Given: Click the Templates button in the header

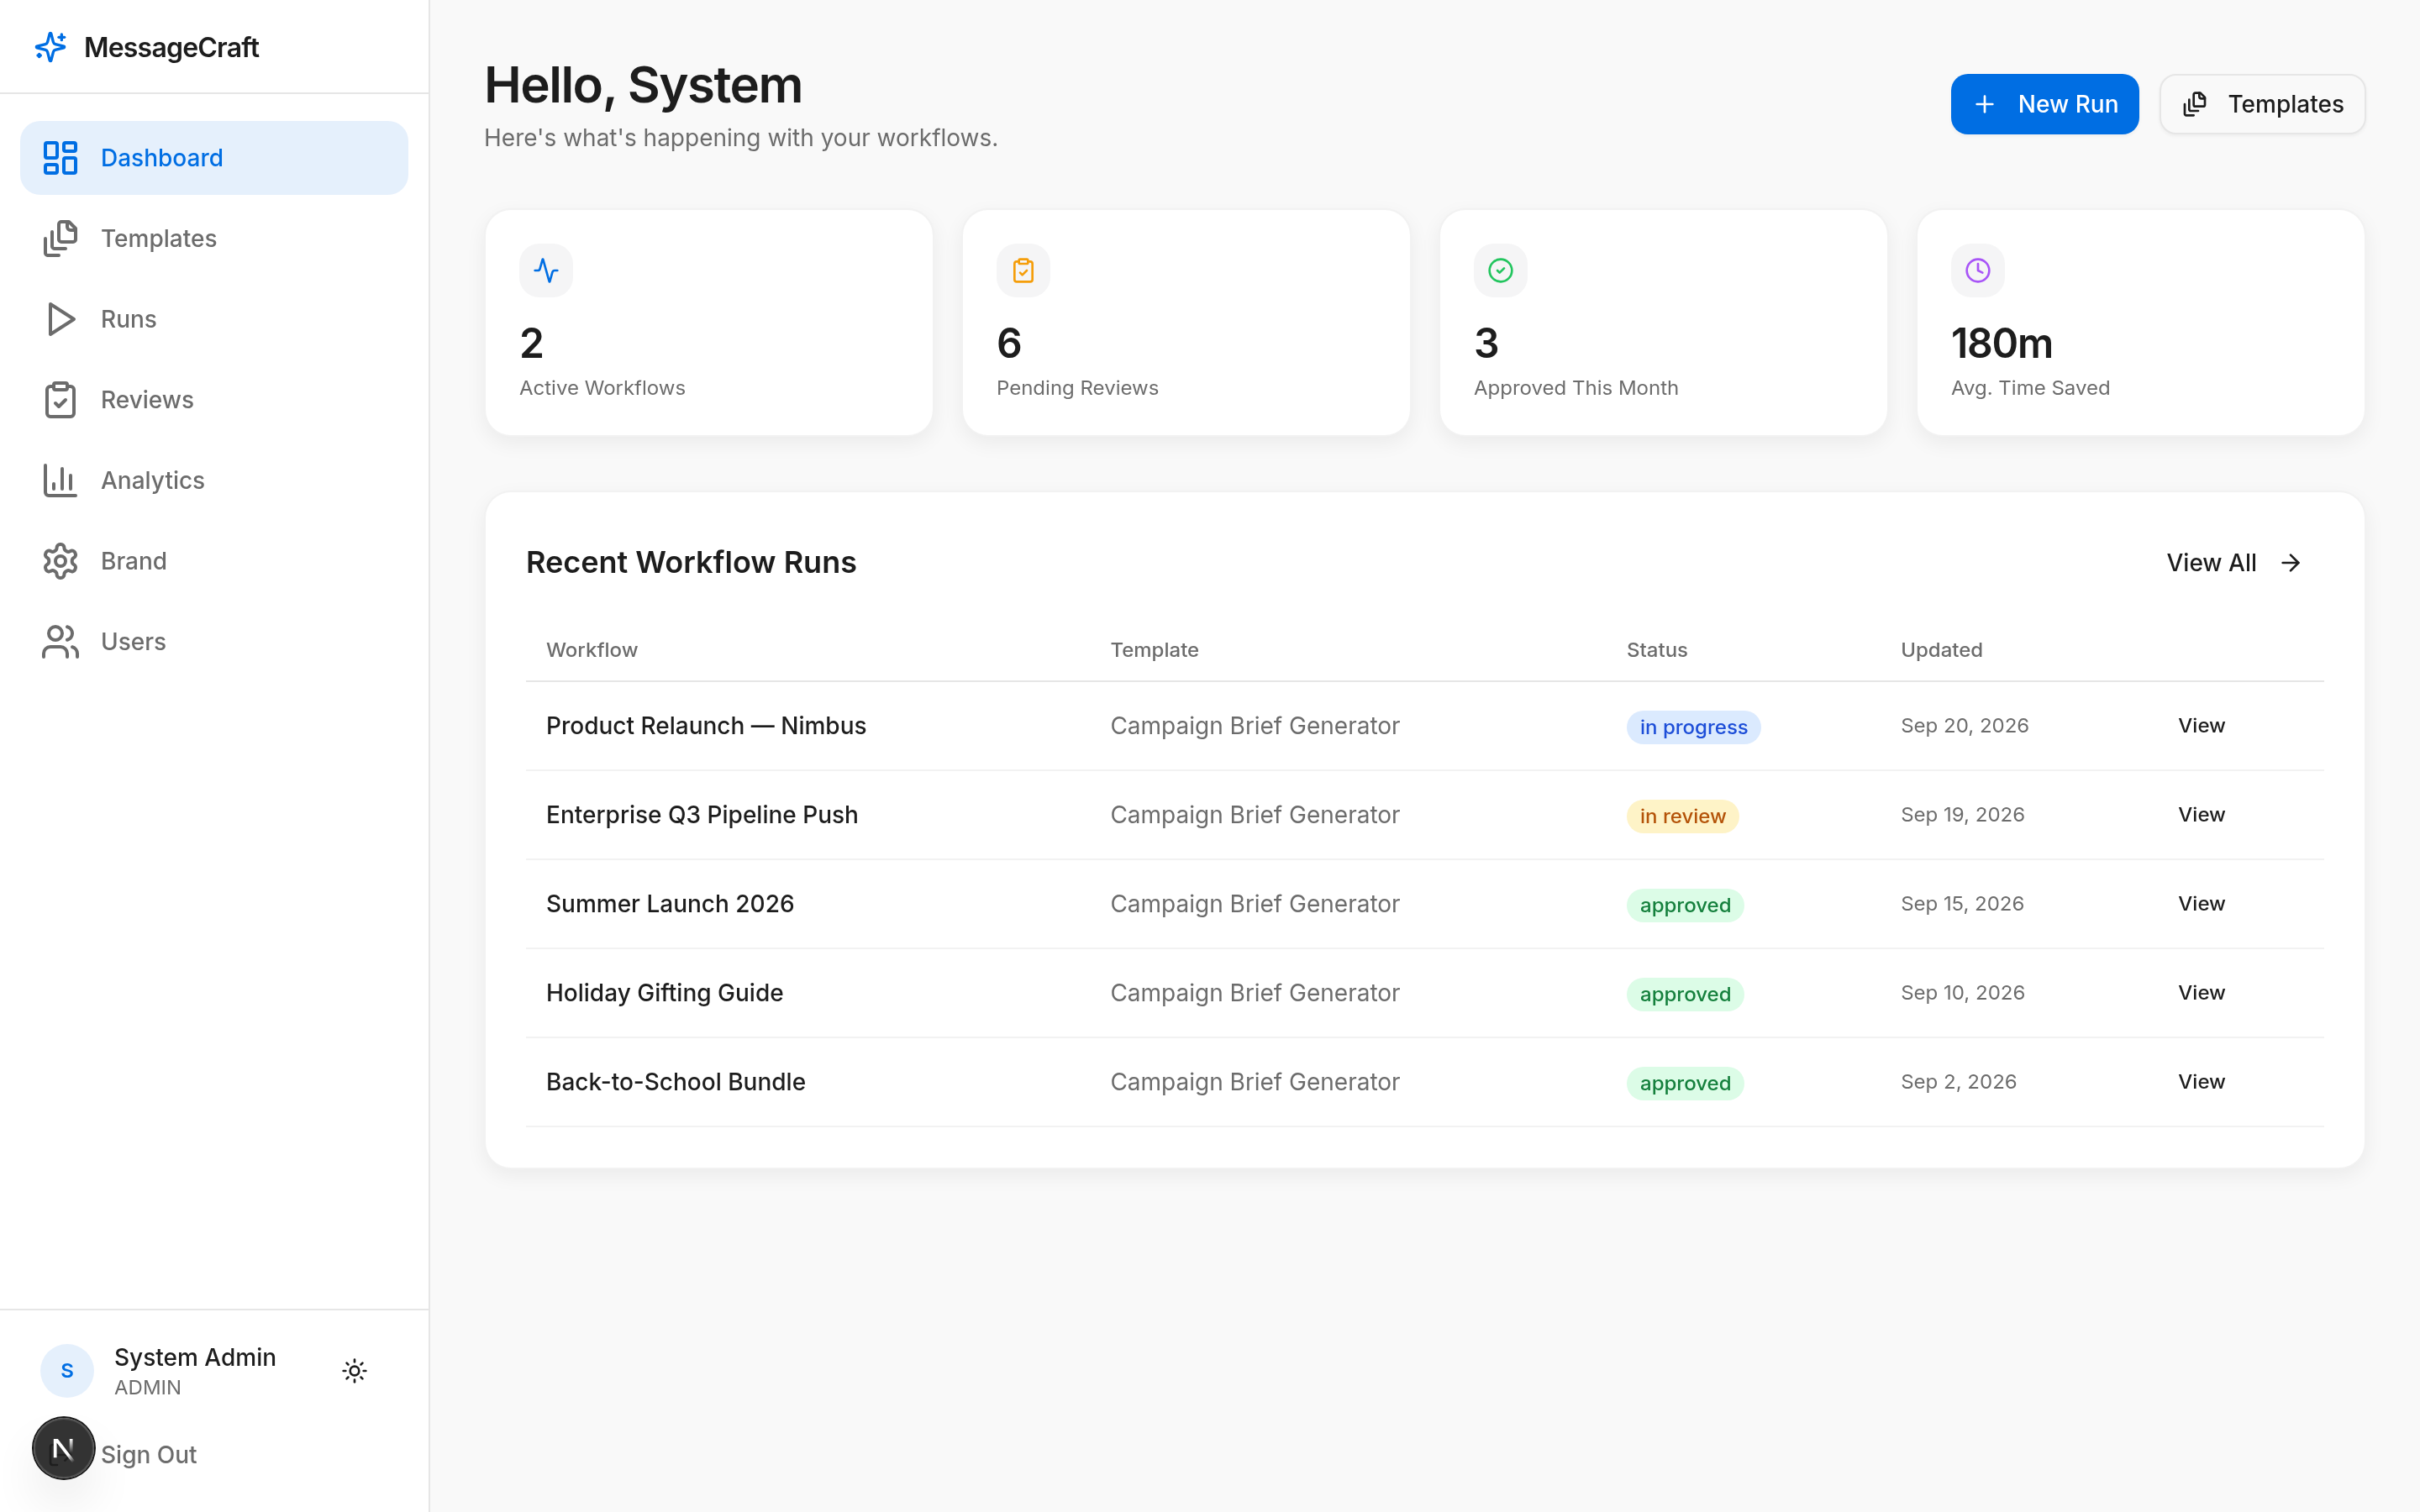Looking at the screenshot, I should tap(2262, 104).
